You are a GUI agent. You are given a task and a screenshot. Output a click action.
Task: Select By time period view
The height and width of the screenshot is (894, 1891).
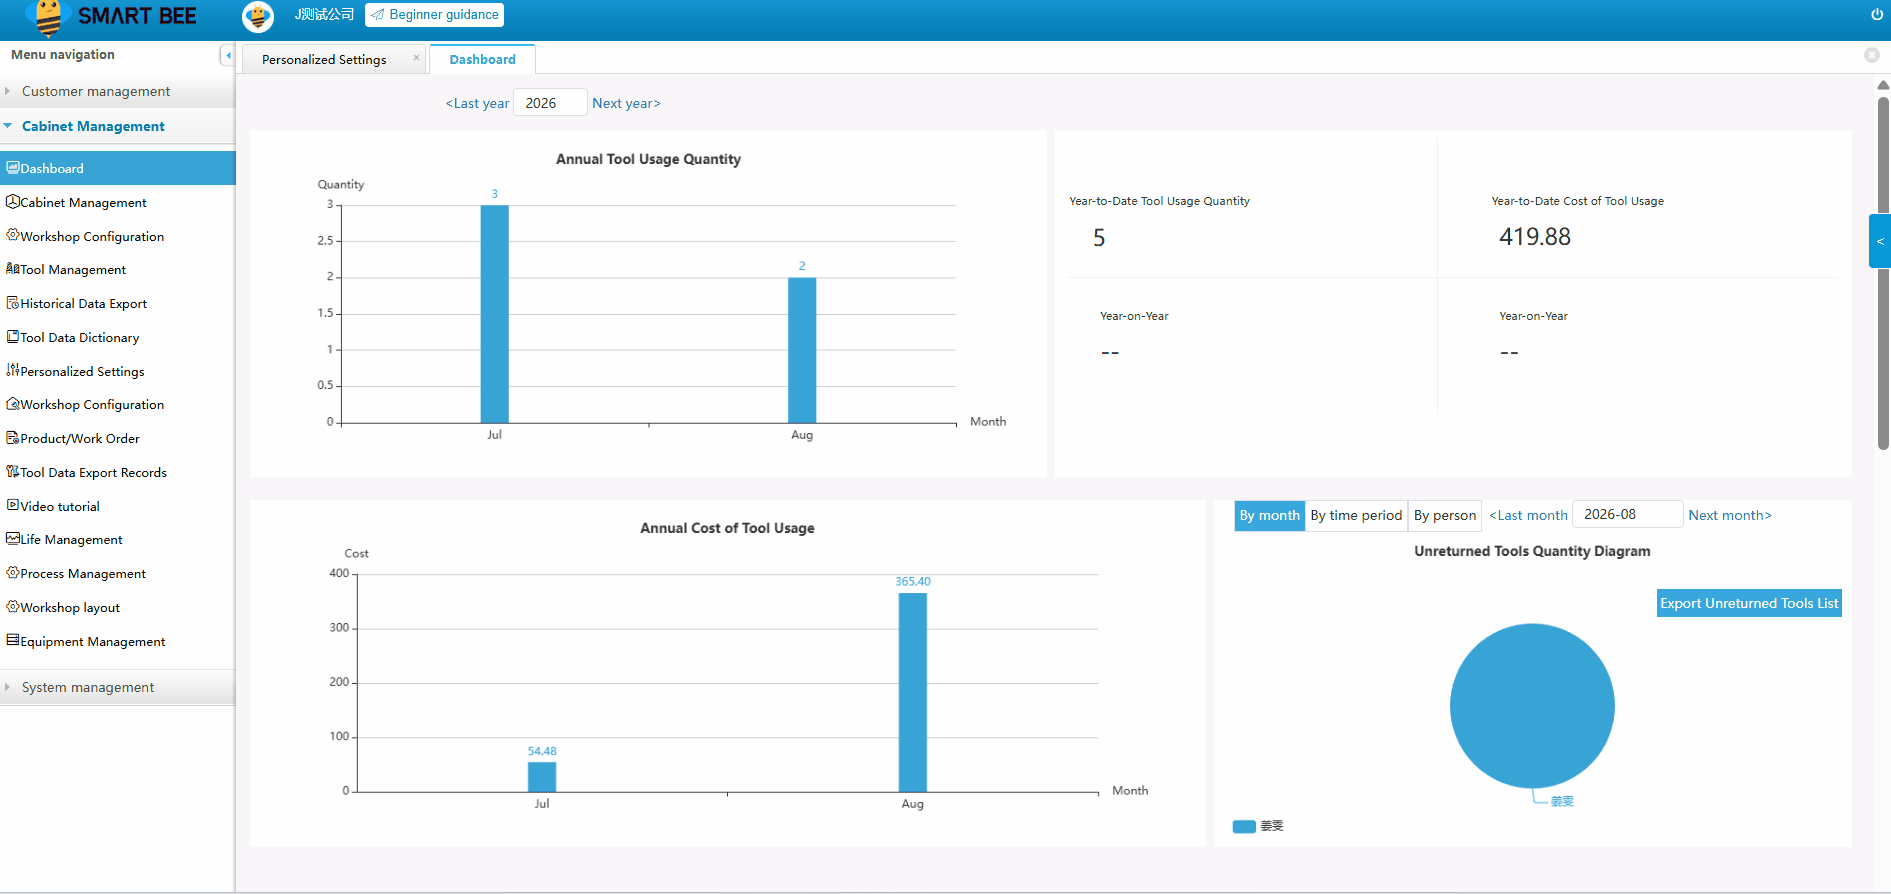(1356, 515)
